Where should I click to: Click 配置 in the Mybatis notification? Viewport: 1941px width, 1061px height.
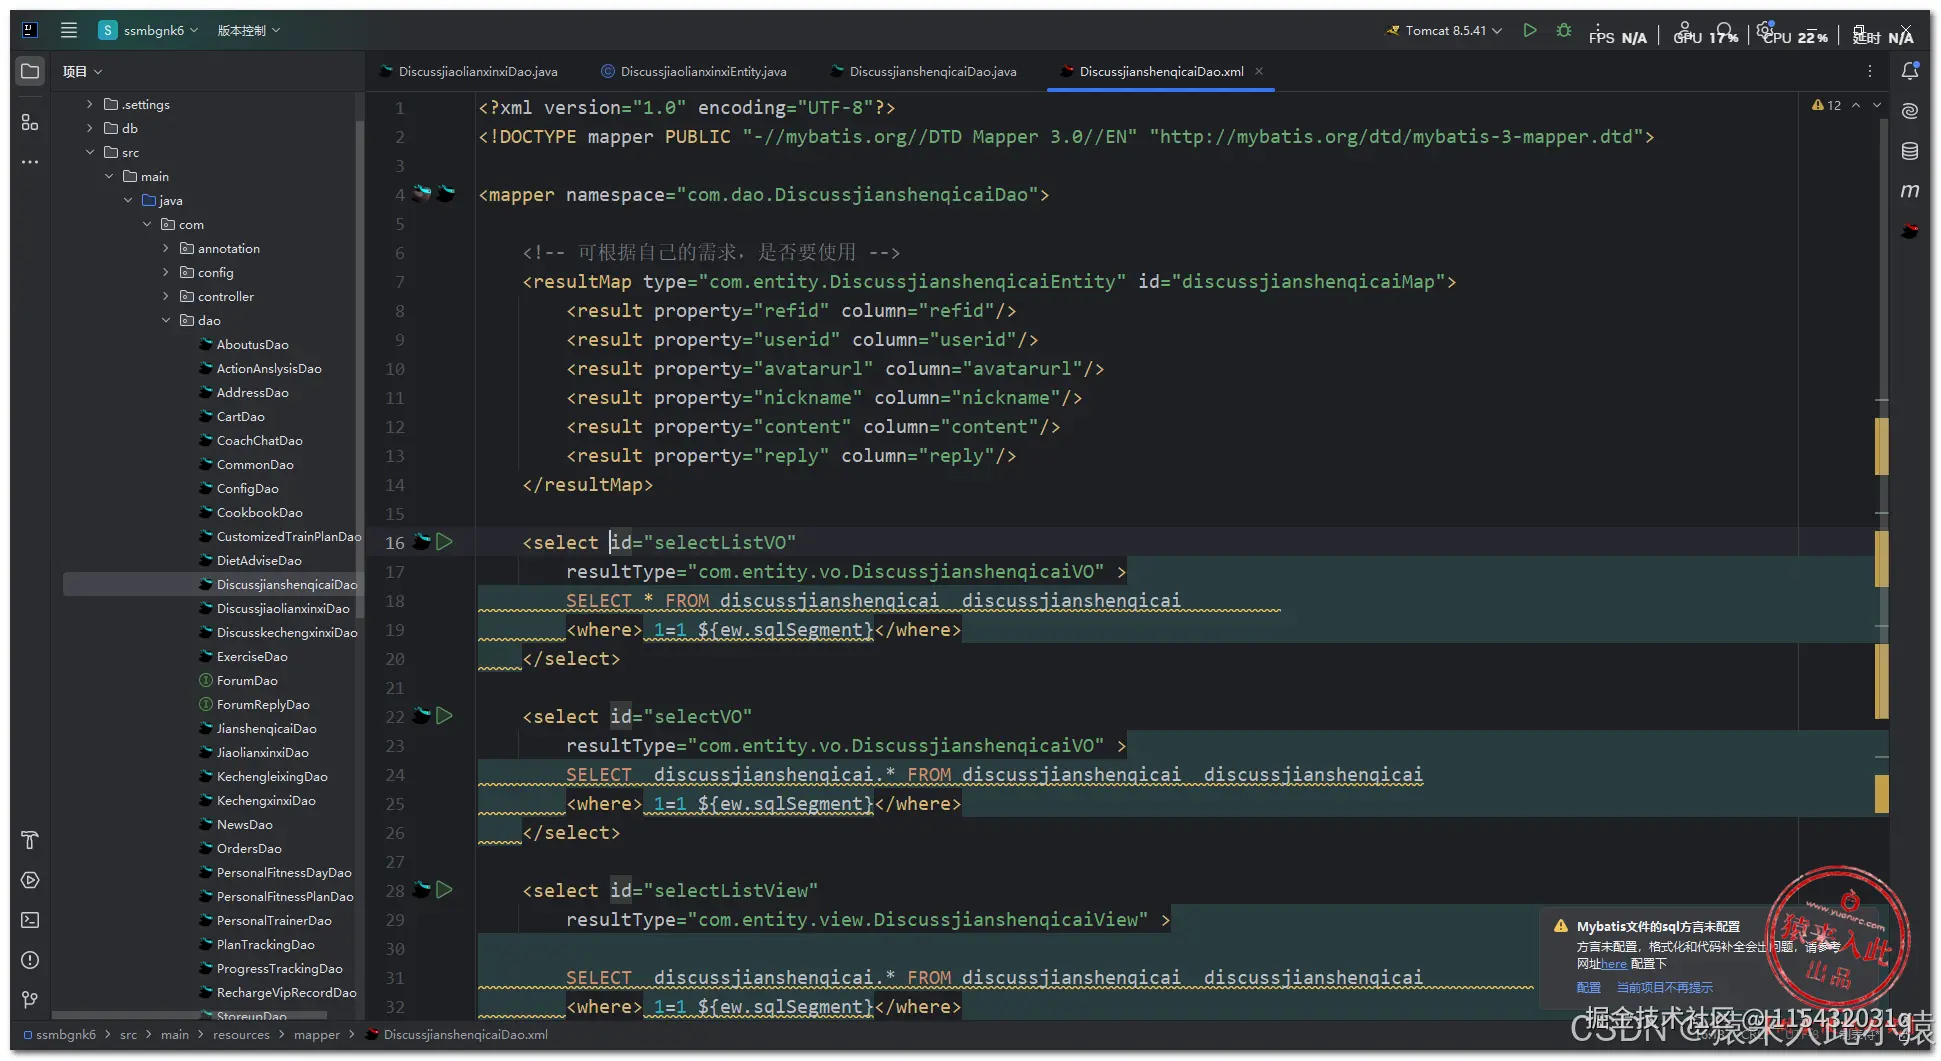click(1589, 987)
